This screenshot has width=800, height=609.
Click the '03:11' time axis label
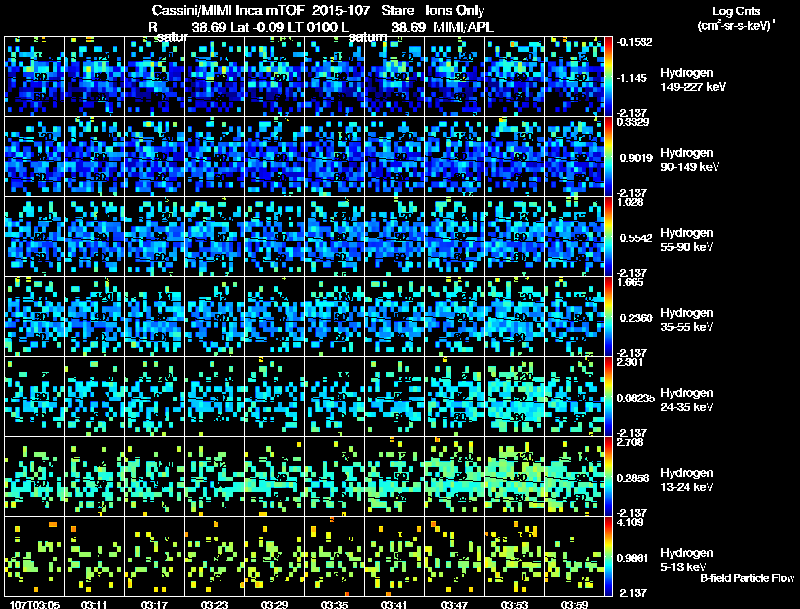[94, 605]
